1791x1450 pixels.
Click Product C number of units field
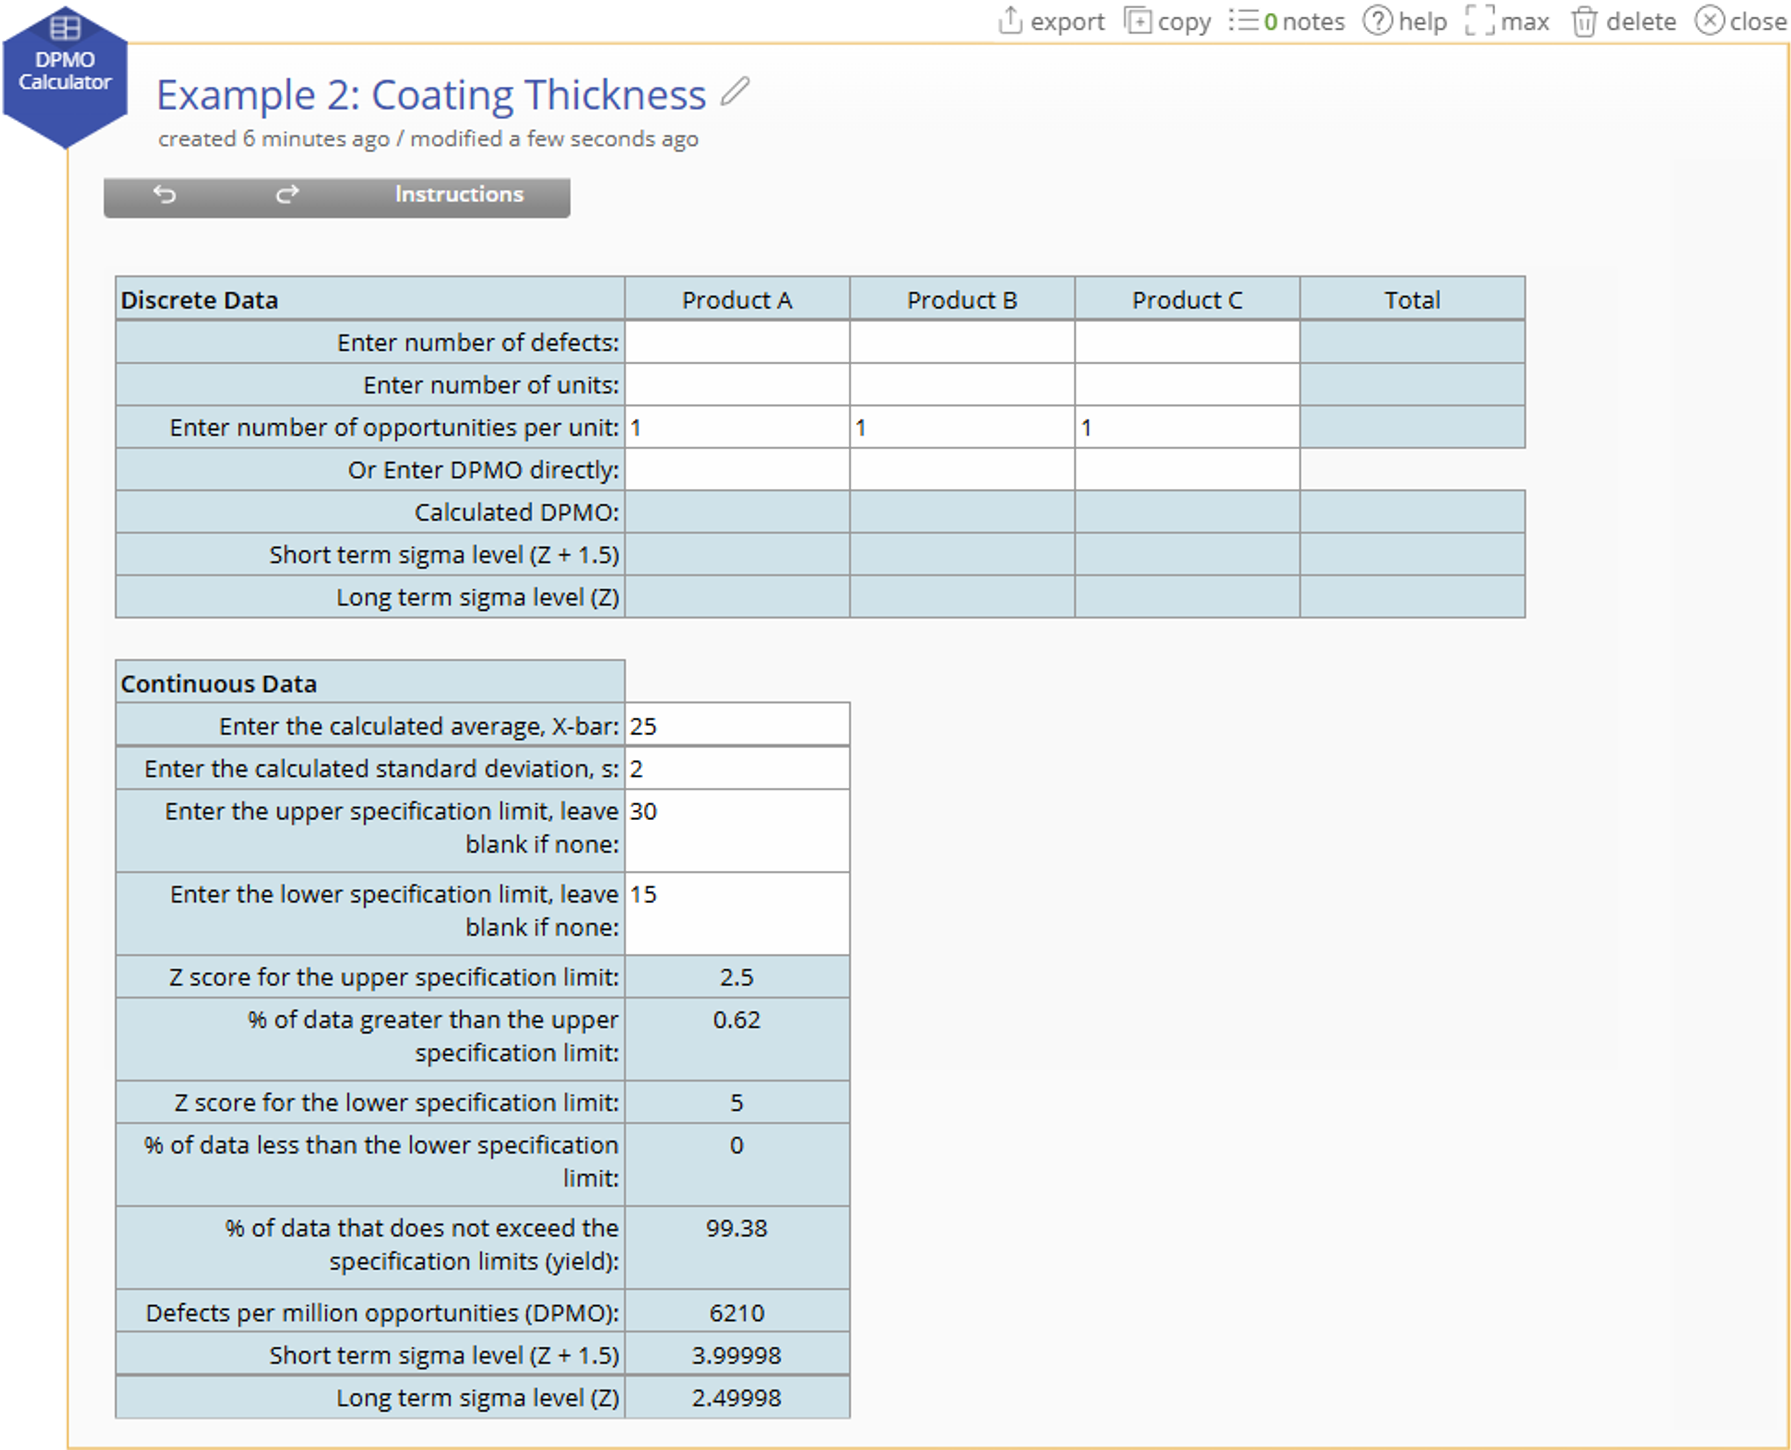click(x=1187, y=385)
